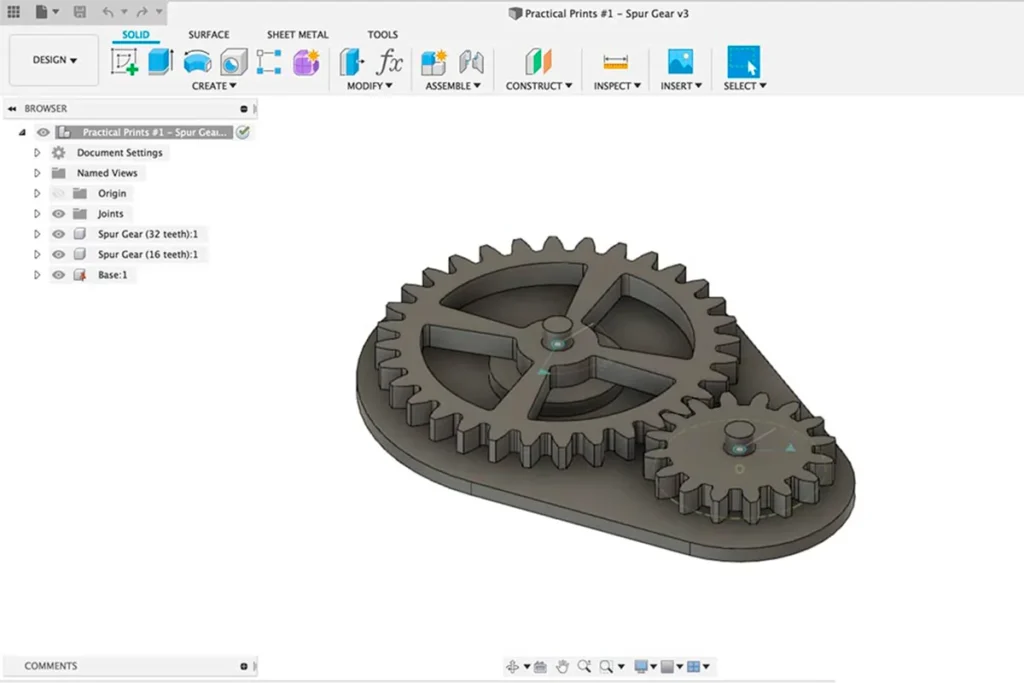Open the SURFACE tab
Viewport: 1024px width, 683px height.
coord(208,35)
